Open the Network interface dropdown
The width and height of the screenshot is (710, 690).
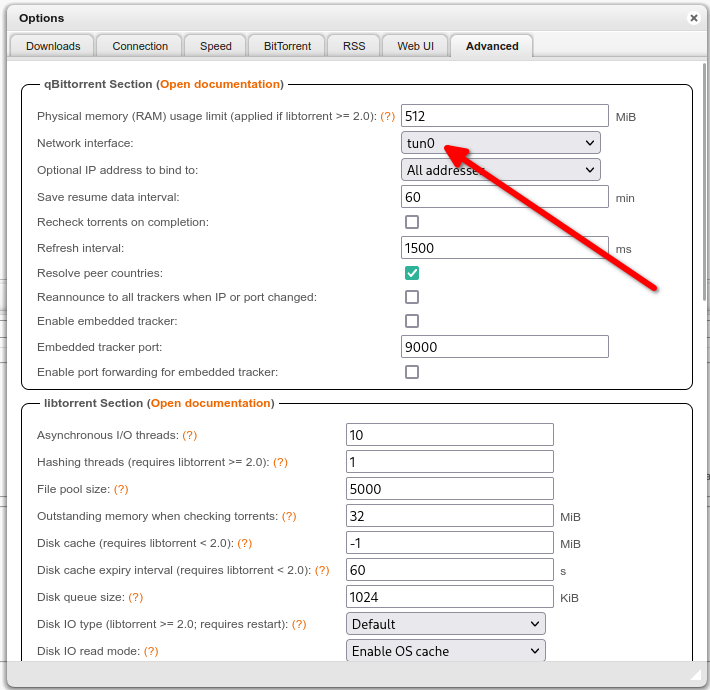click(500, 143)
